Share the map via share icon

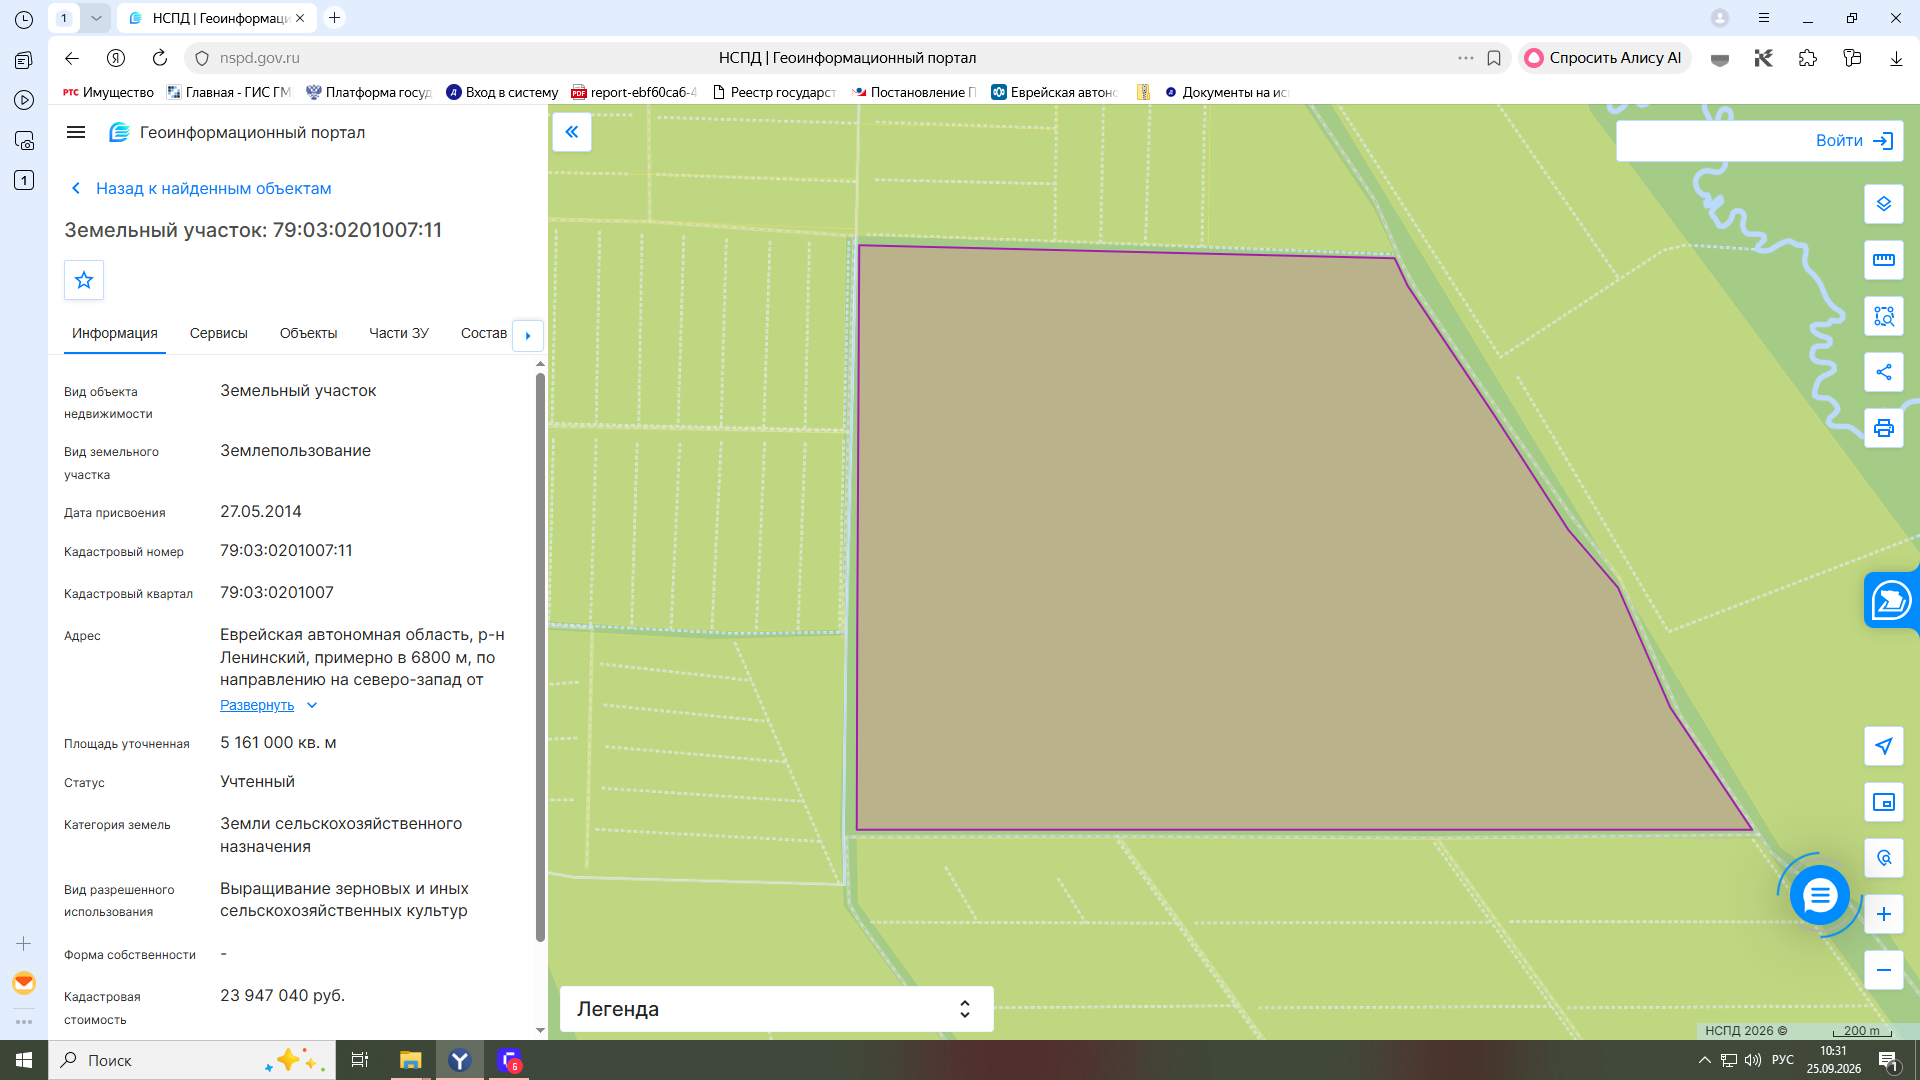pyautogui.click(x=1884, y=372)
